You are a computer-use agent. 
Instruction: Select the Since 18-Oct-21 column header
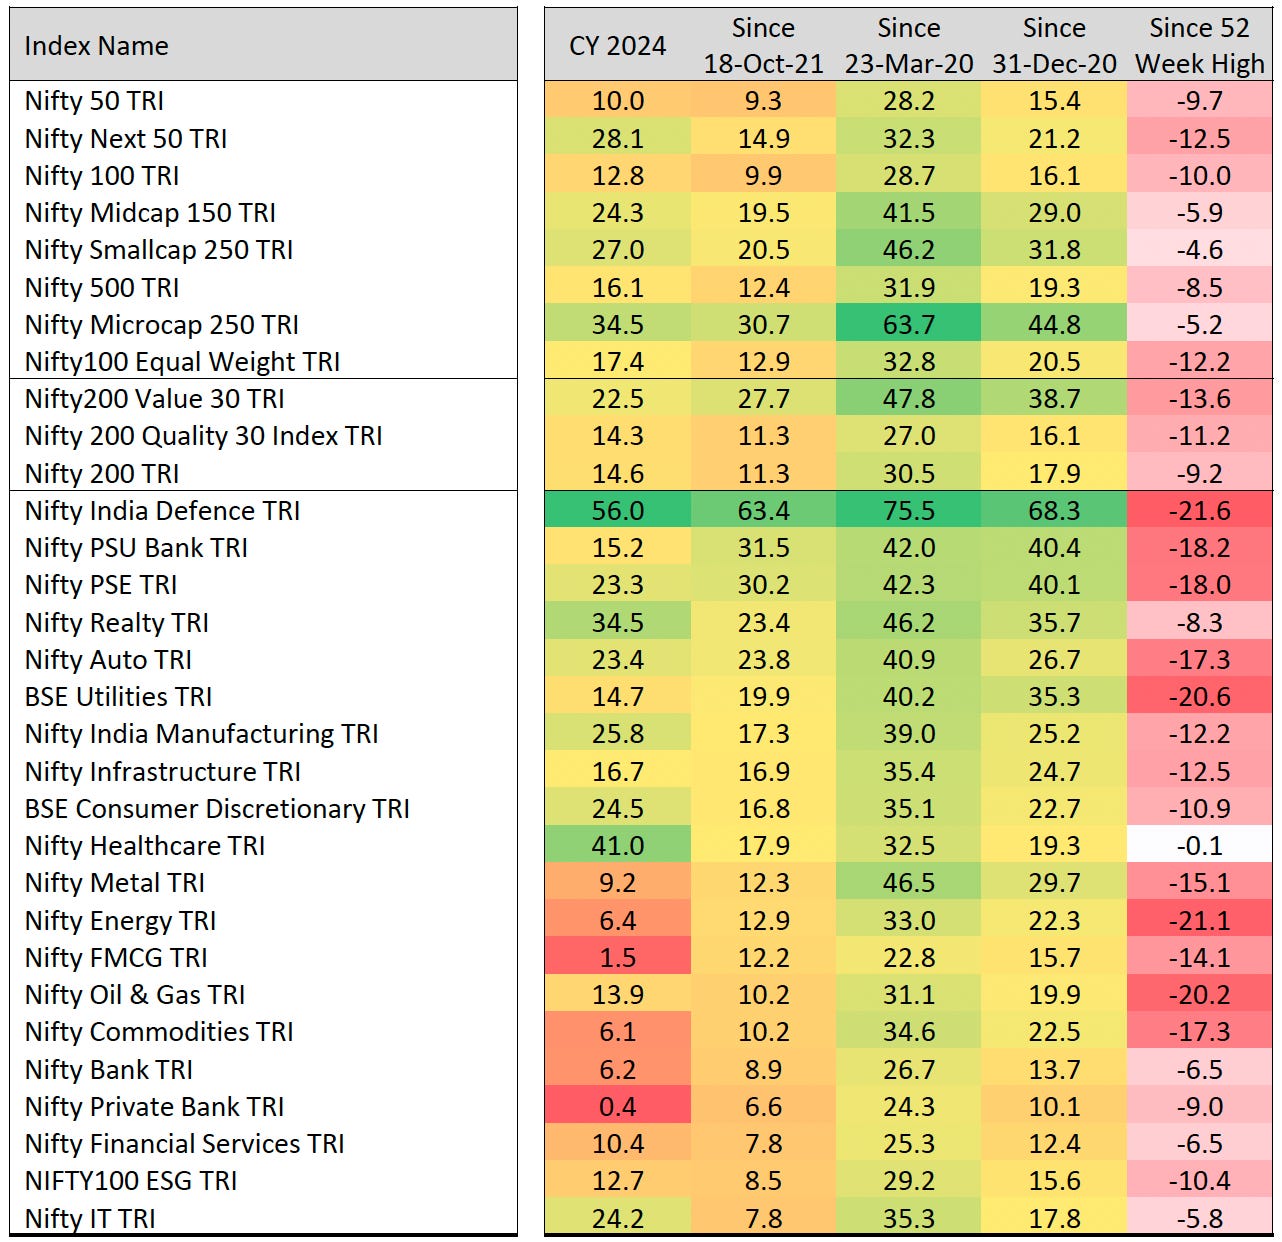click(x=763, y=46)
